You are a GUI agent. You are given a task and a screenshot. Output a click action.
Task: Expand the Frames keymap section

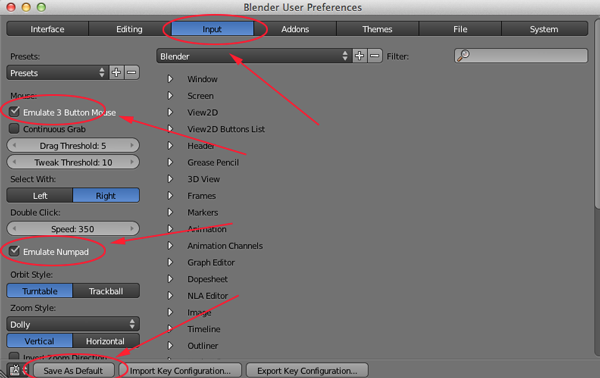click(x=170, y=196)
